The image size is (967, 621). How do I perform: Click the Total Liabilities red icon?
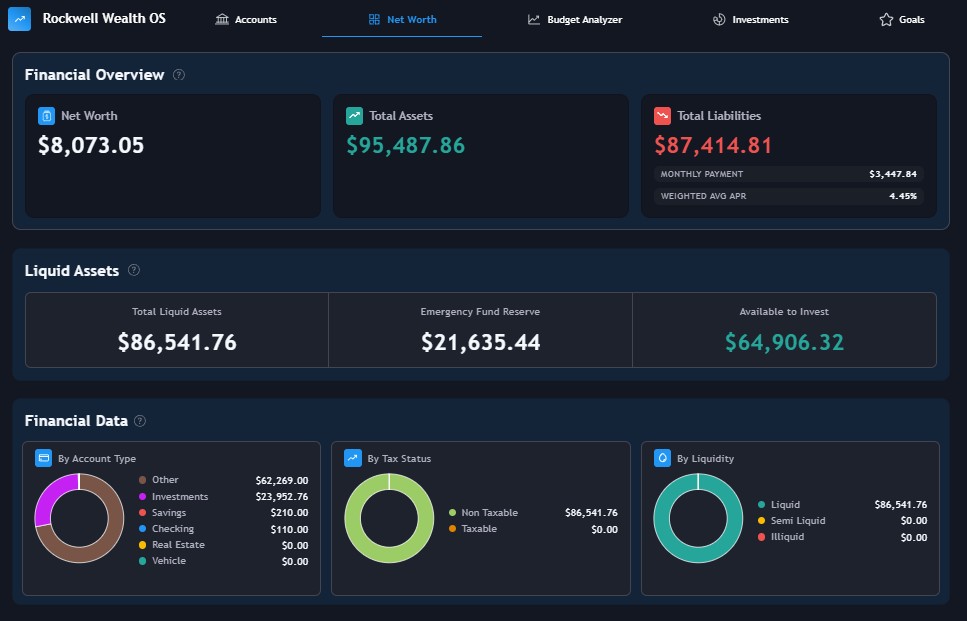click(662, 116)
